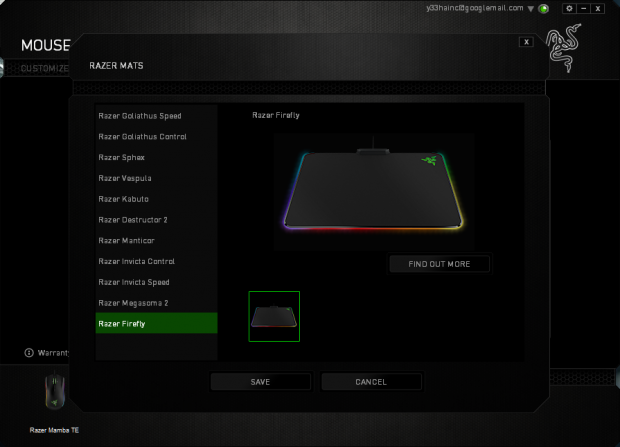This screenshot has width=620, height=447.
Task: Choose Razer Megasoma 2 mat
Action: [157, 303]
